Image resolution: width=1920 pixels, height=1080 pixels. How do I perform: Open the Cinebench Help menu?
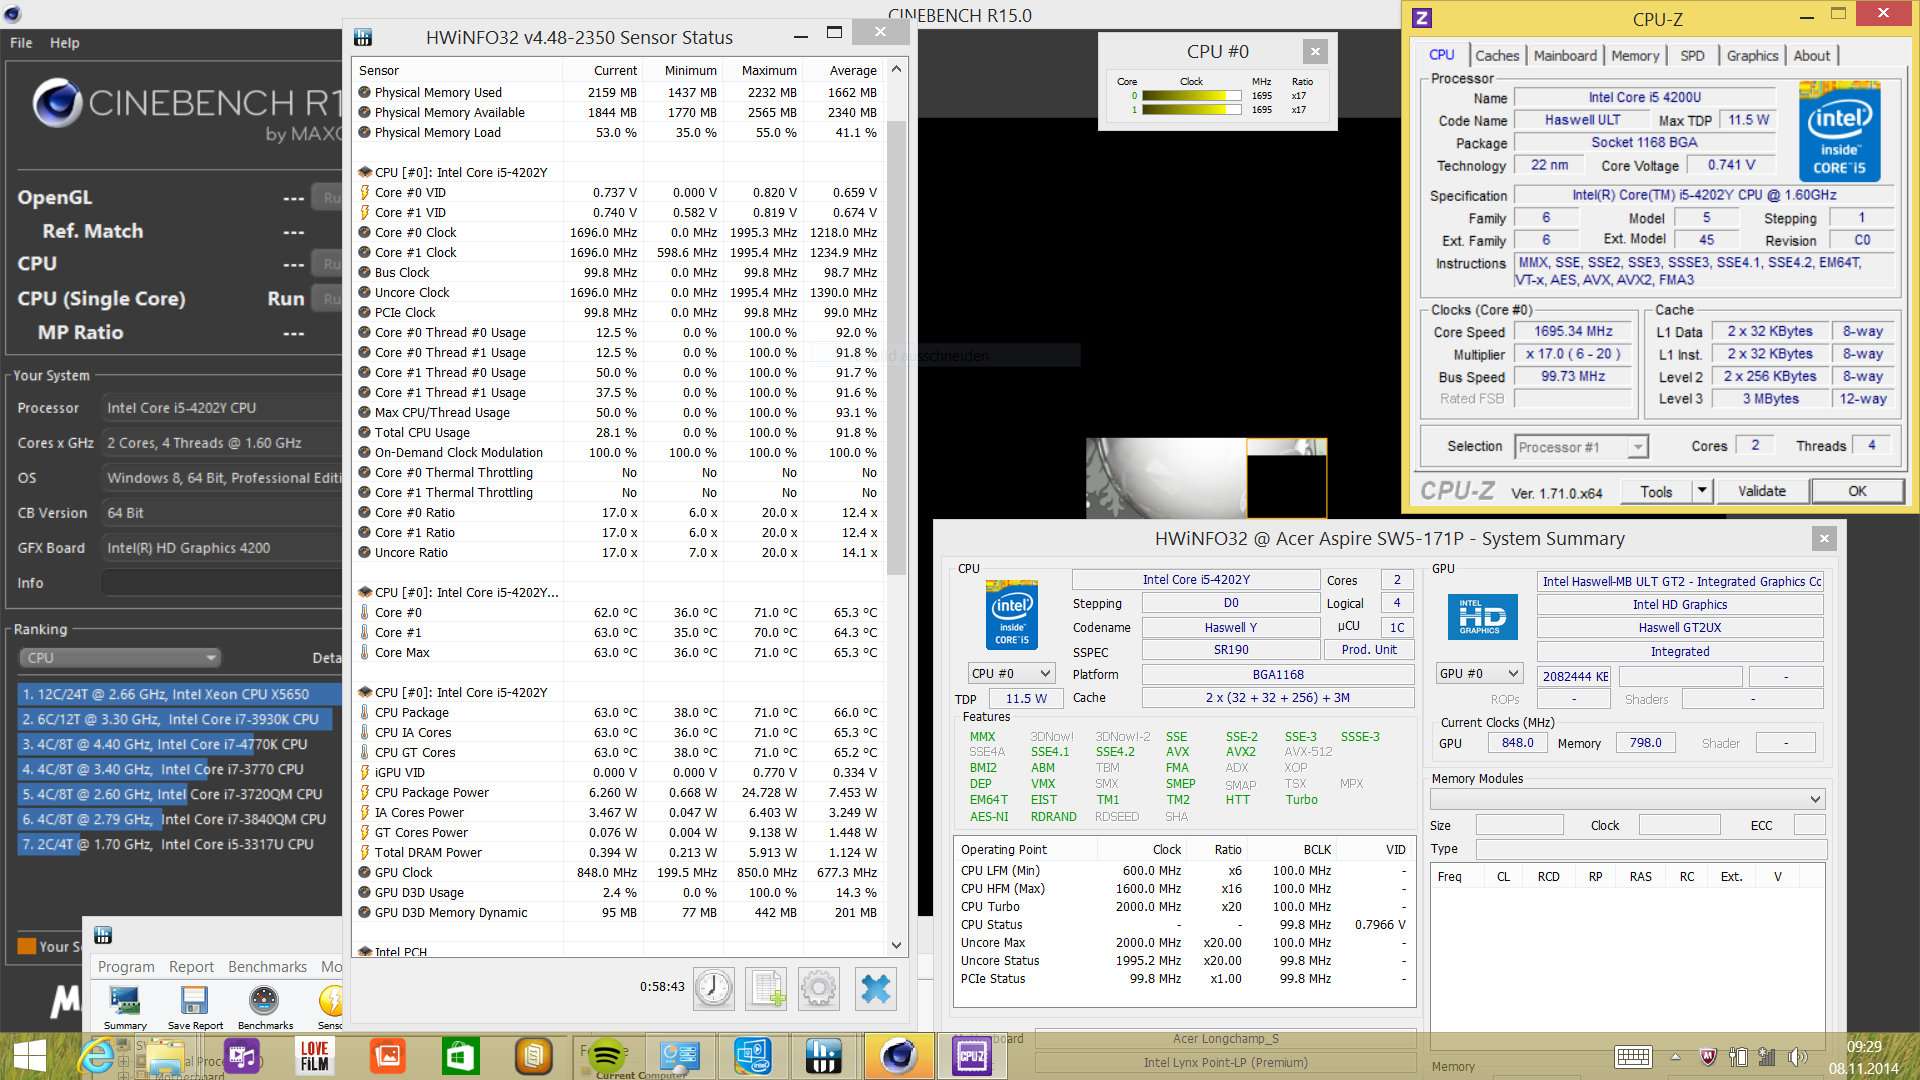[65, 43]
